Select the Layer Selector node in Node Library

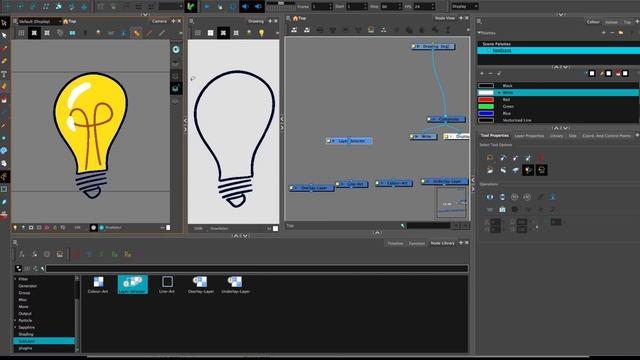point(133,284)
